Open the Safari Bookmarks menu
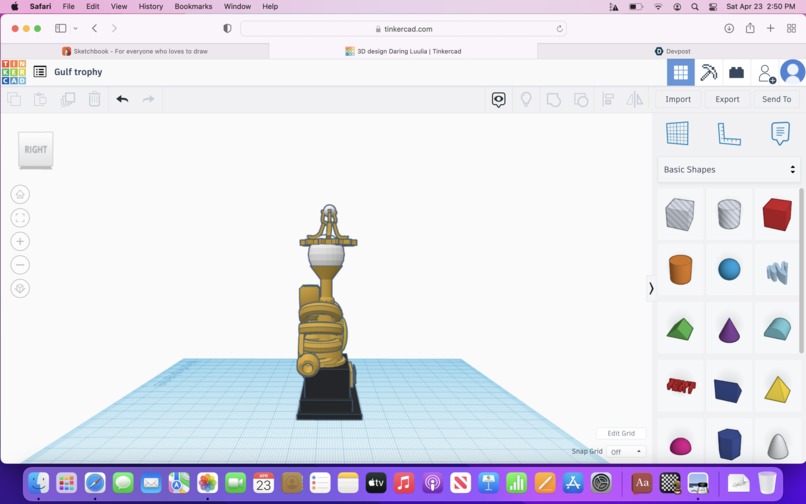Image resolution: width=806 pixels, height=504 pixels. click(x=193, y=6)
